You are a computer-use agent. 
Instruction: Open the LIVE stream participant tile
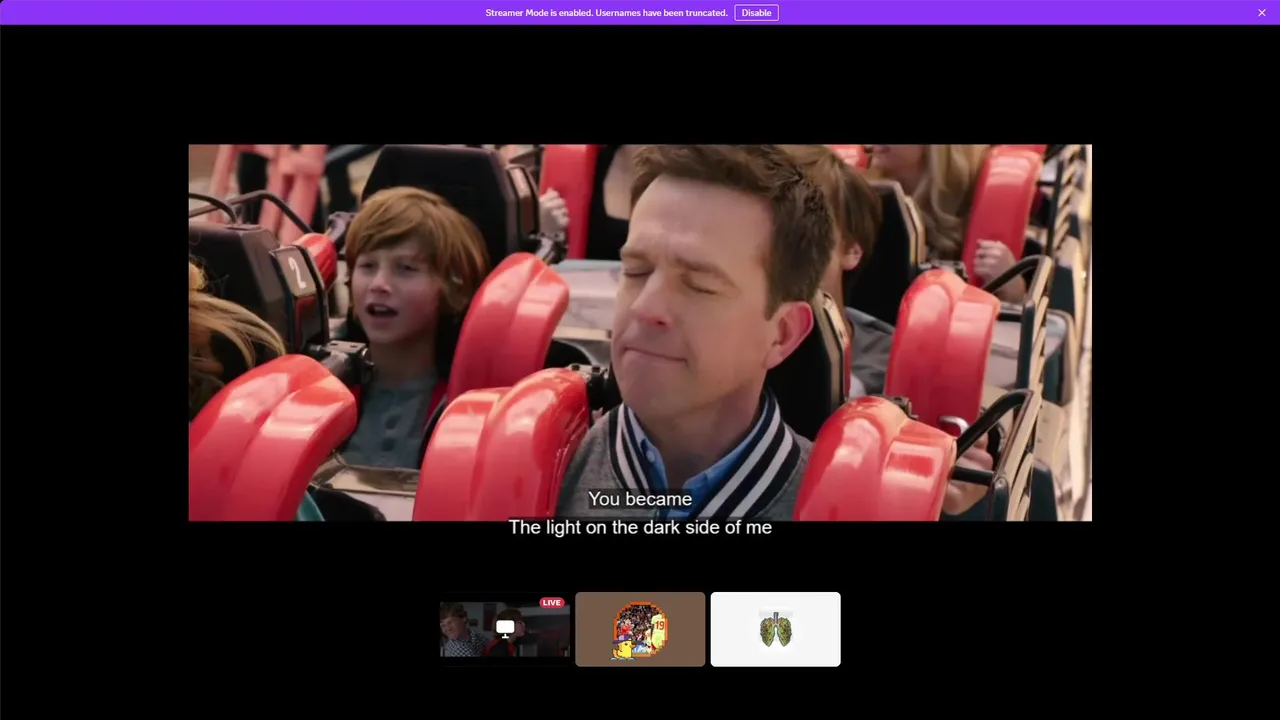[x=505, y=629]
